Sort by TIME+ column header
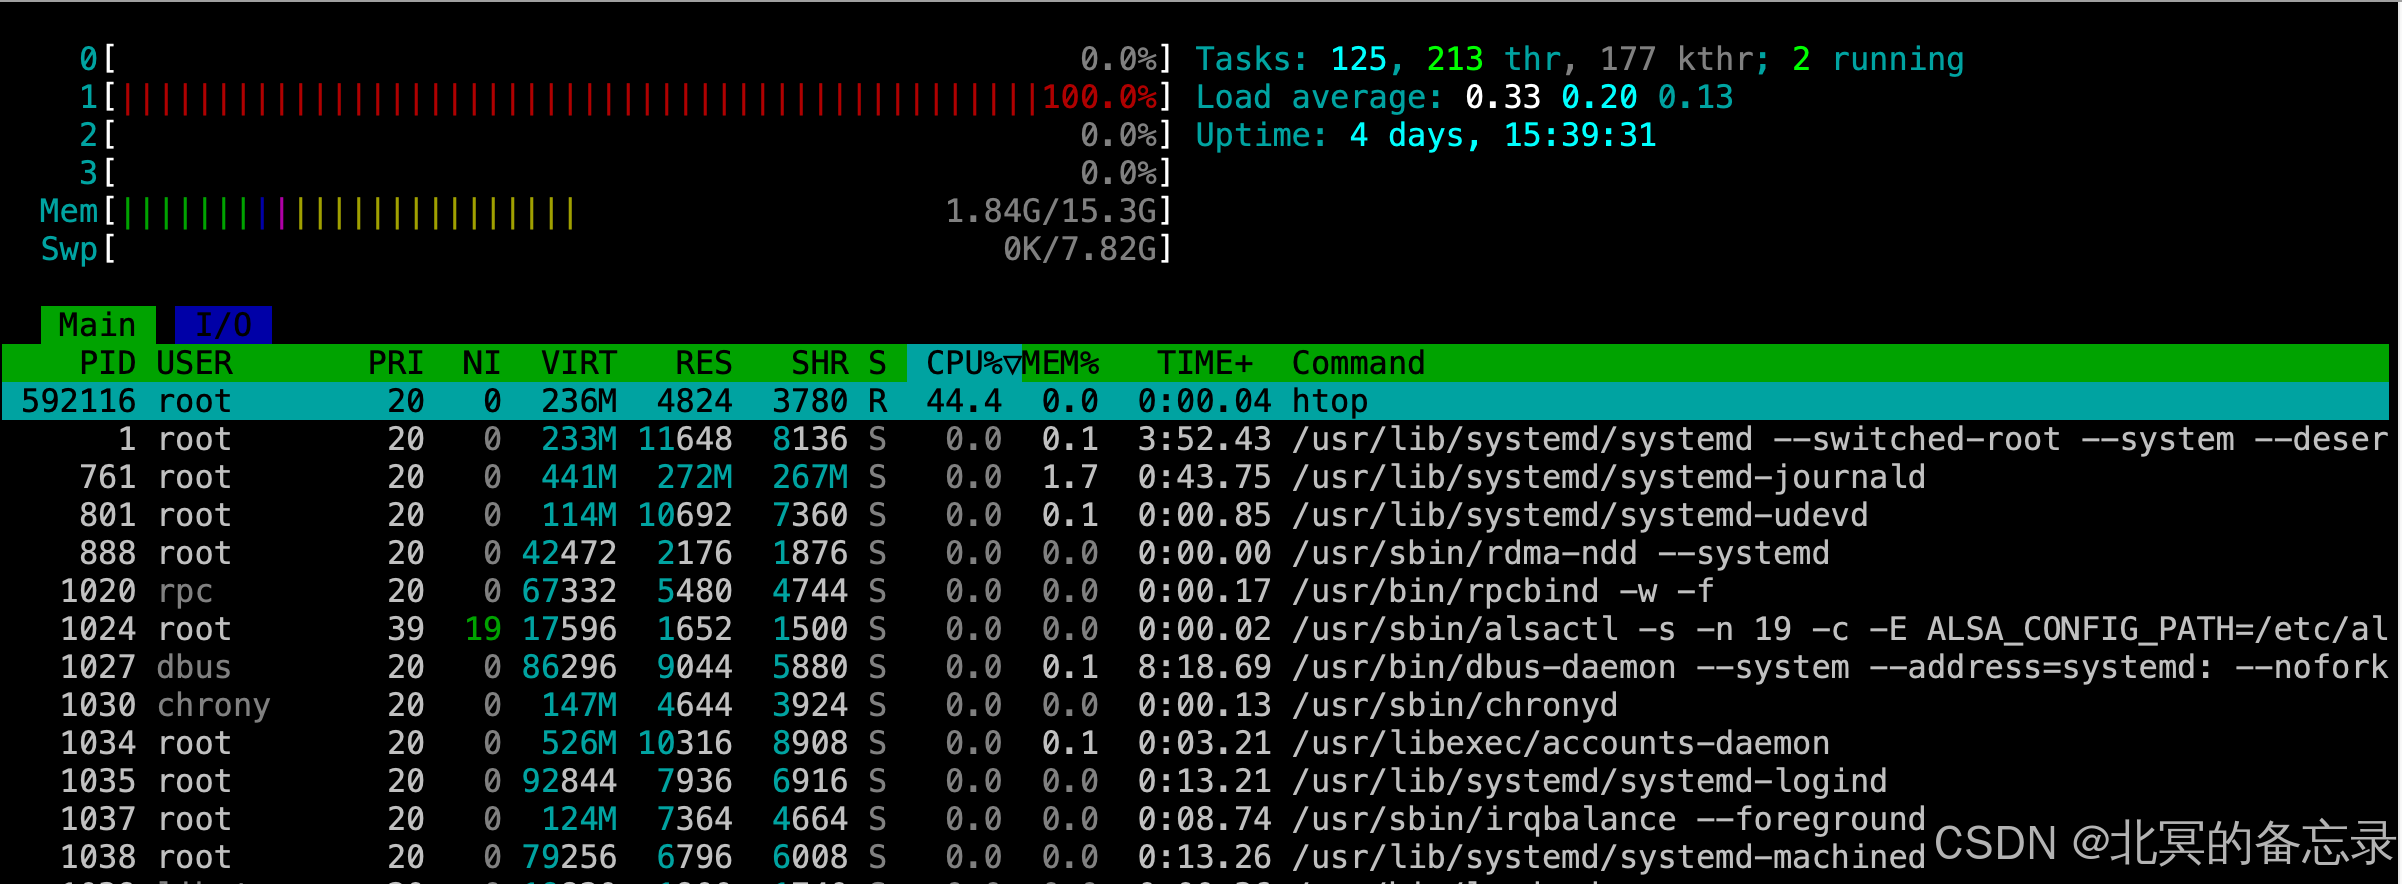Viewport: 2402px width, 884px height. (1204, 363)
